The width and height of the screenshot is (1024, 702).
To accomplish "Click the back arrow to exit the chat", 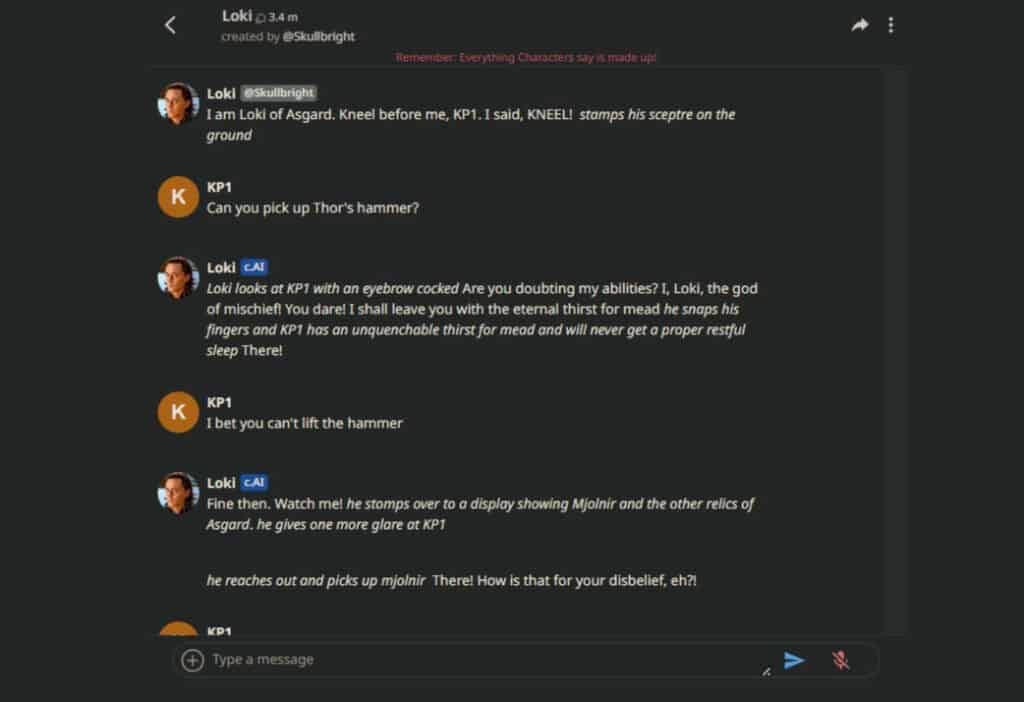I will pyautogui.click(x=170, y=24).
